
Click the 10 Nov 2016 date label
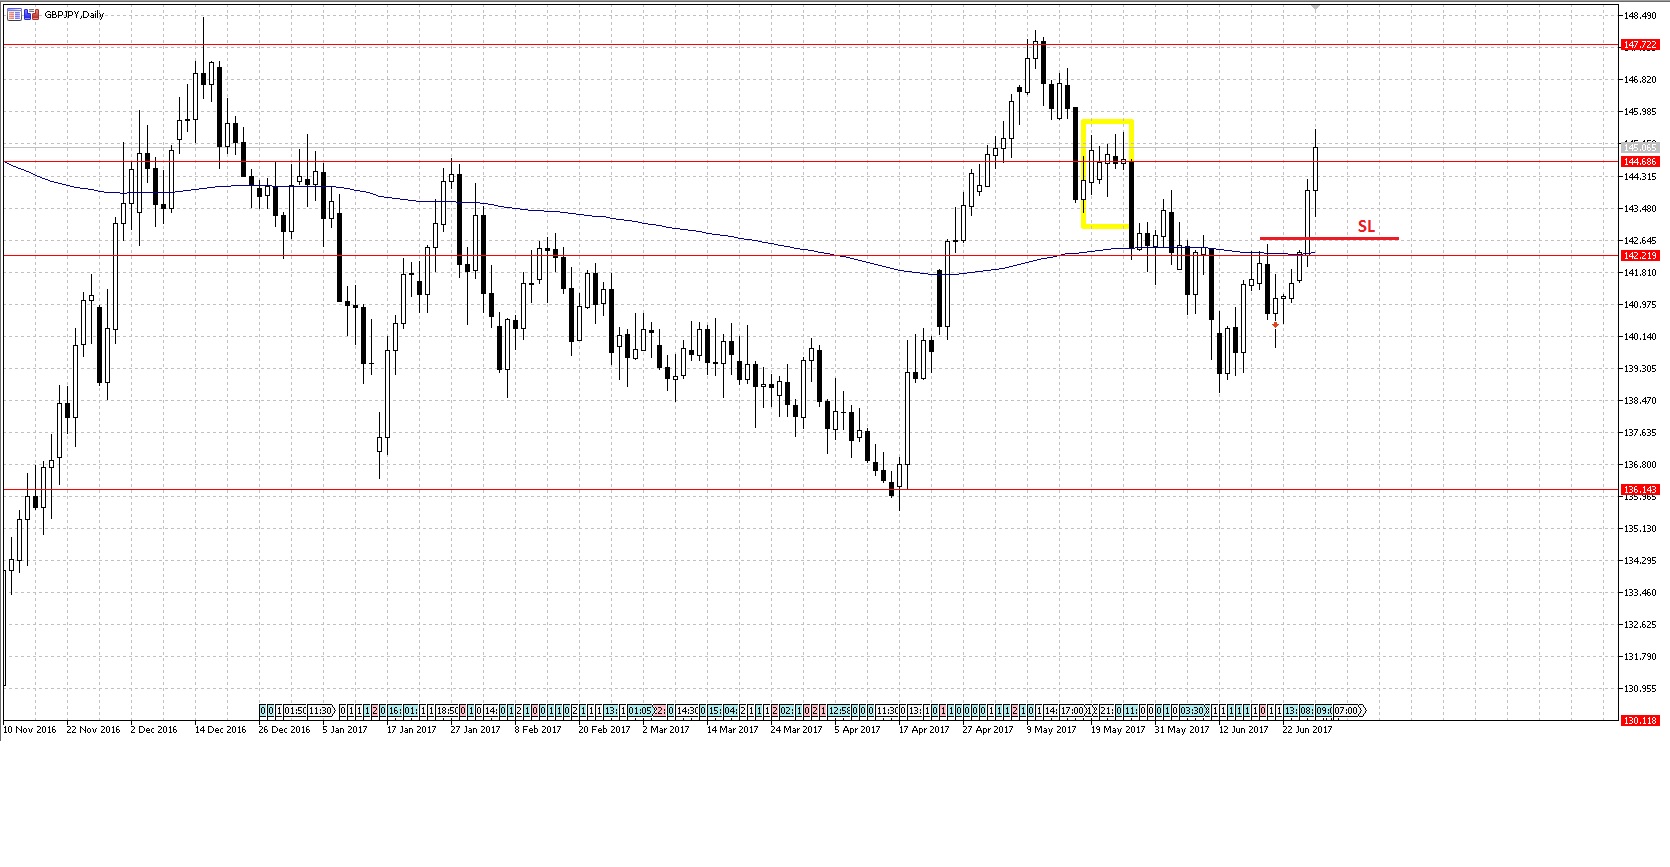[30, 730]
